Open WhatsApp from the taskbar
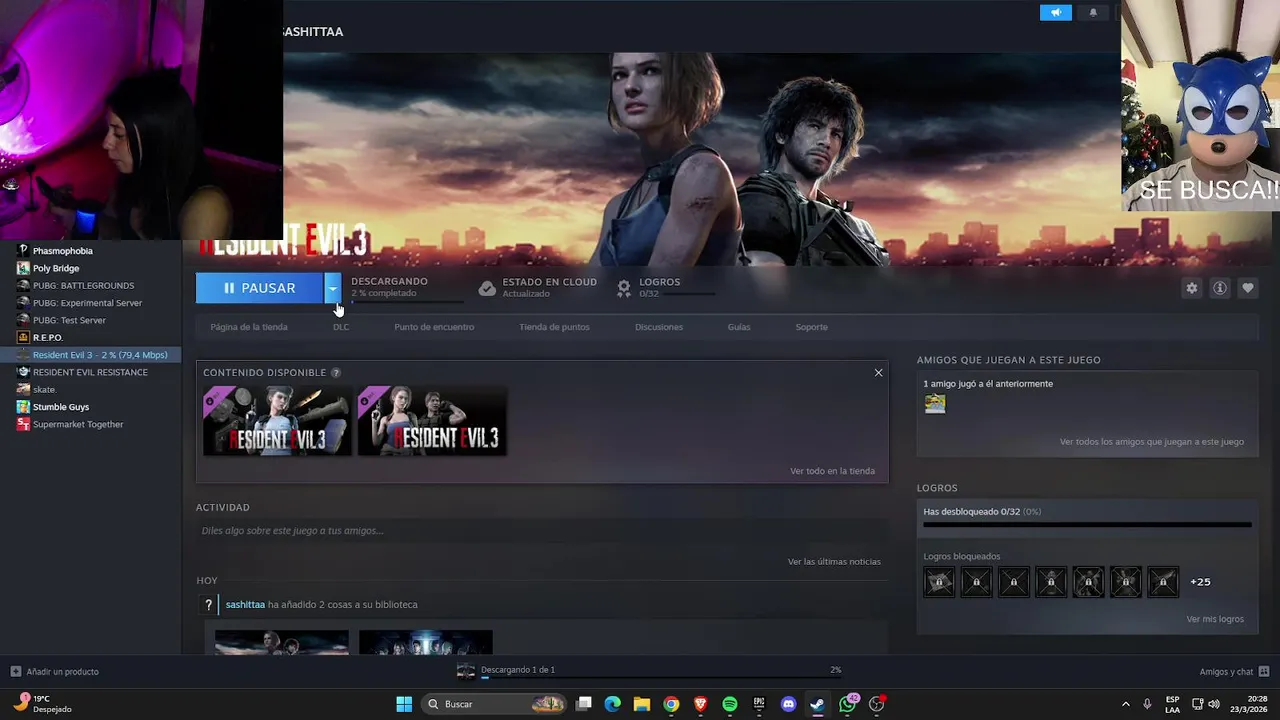The width and height of the screenshot is (1280, 720). [848, 704]
